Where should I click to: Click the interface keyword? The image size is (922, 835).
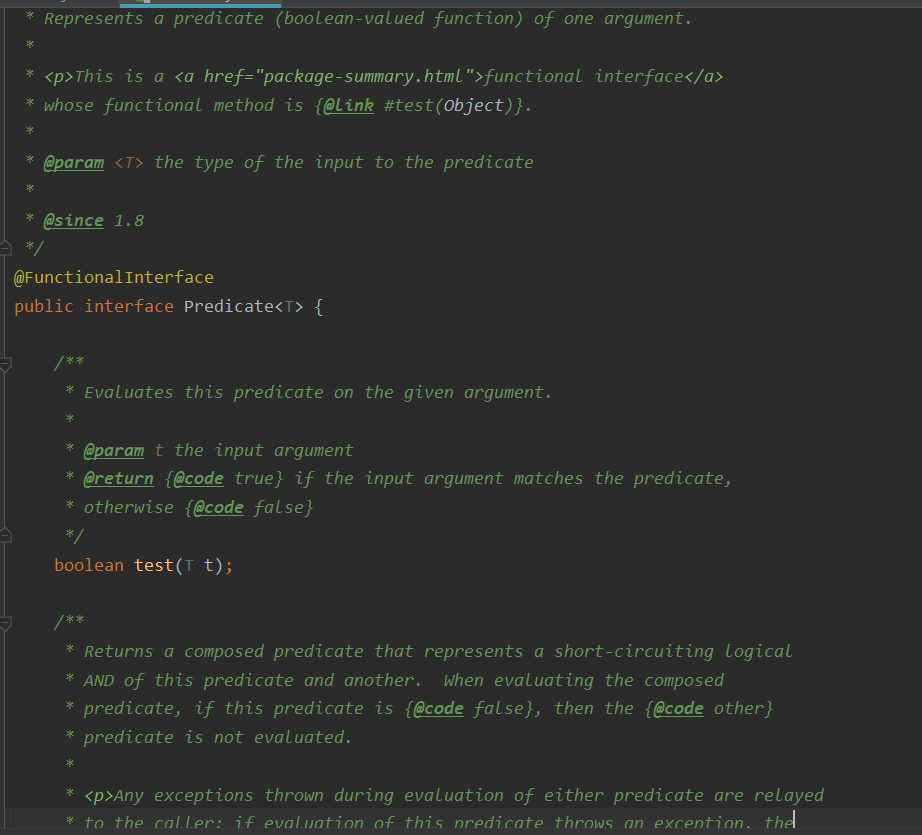tap(129, 306)
